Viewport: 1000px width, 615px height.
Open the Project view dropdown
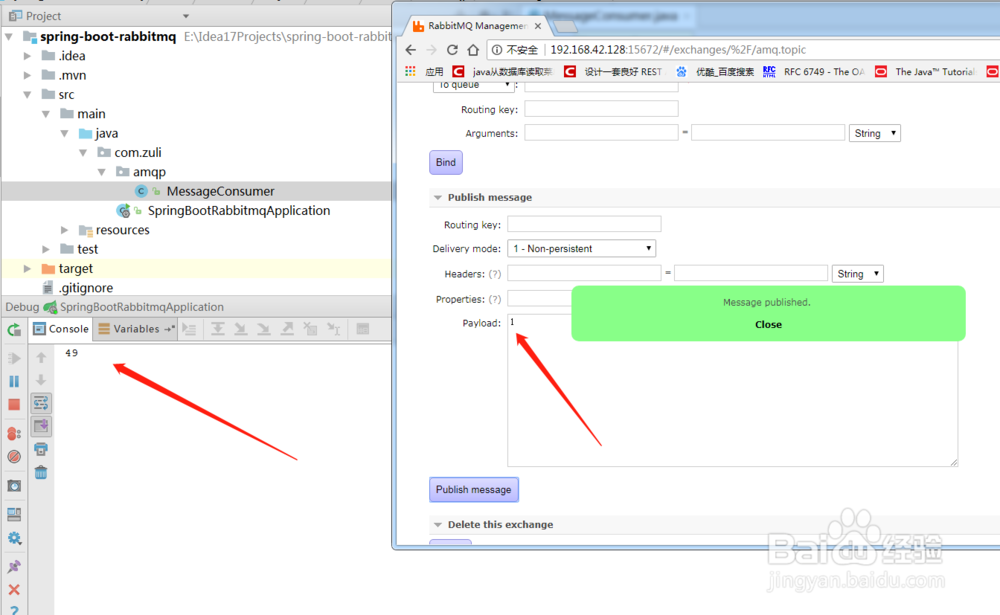tap(186, 16)
